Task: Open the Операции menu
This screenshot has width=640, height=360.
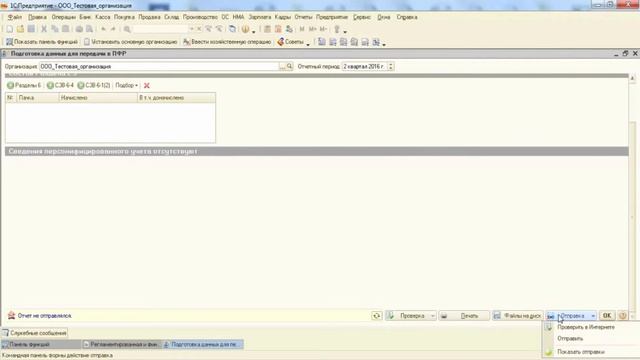Action: pos(64,17)
